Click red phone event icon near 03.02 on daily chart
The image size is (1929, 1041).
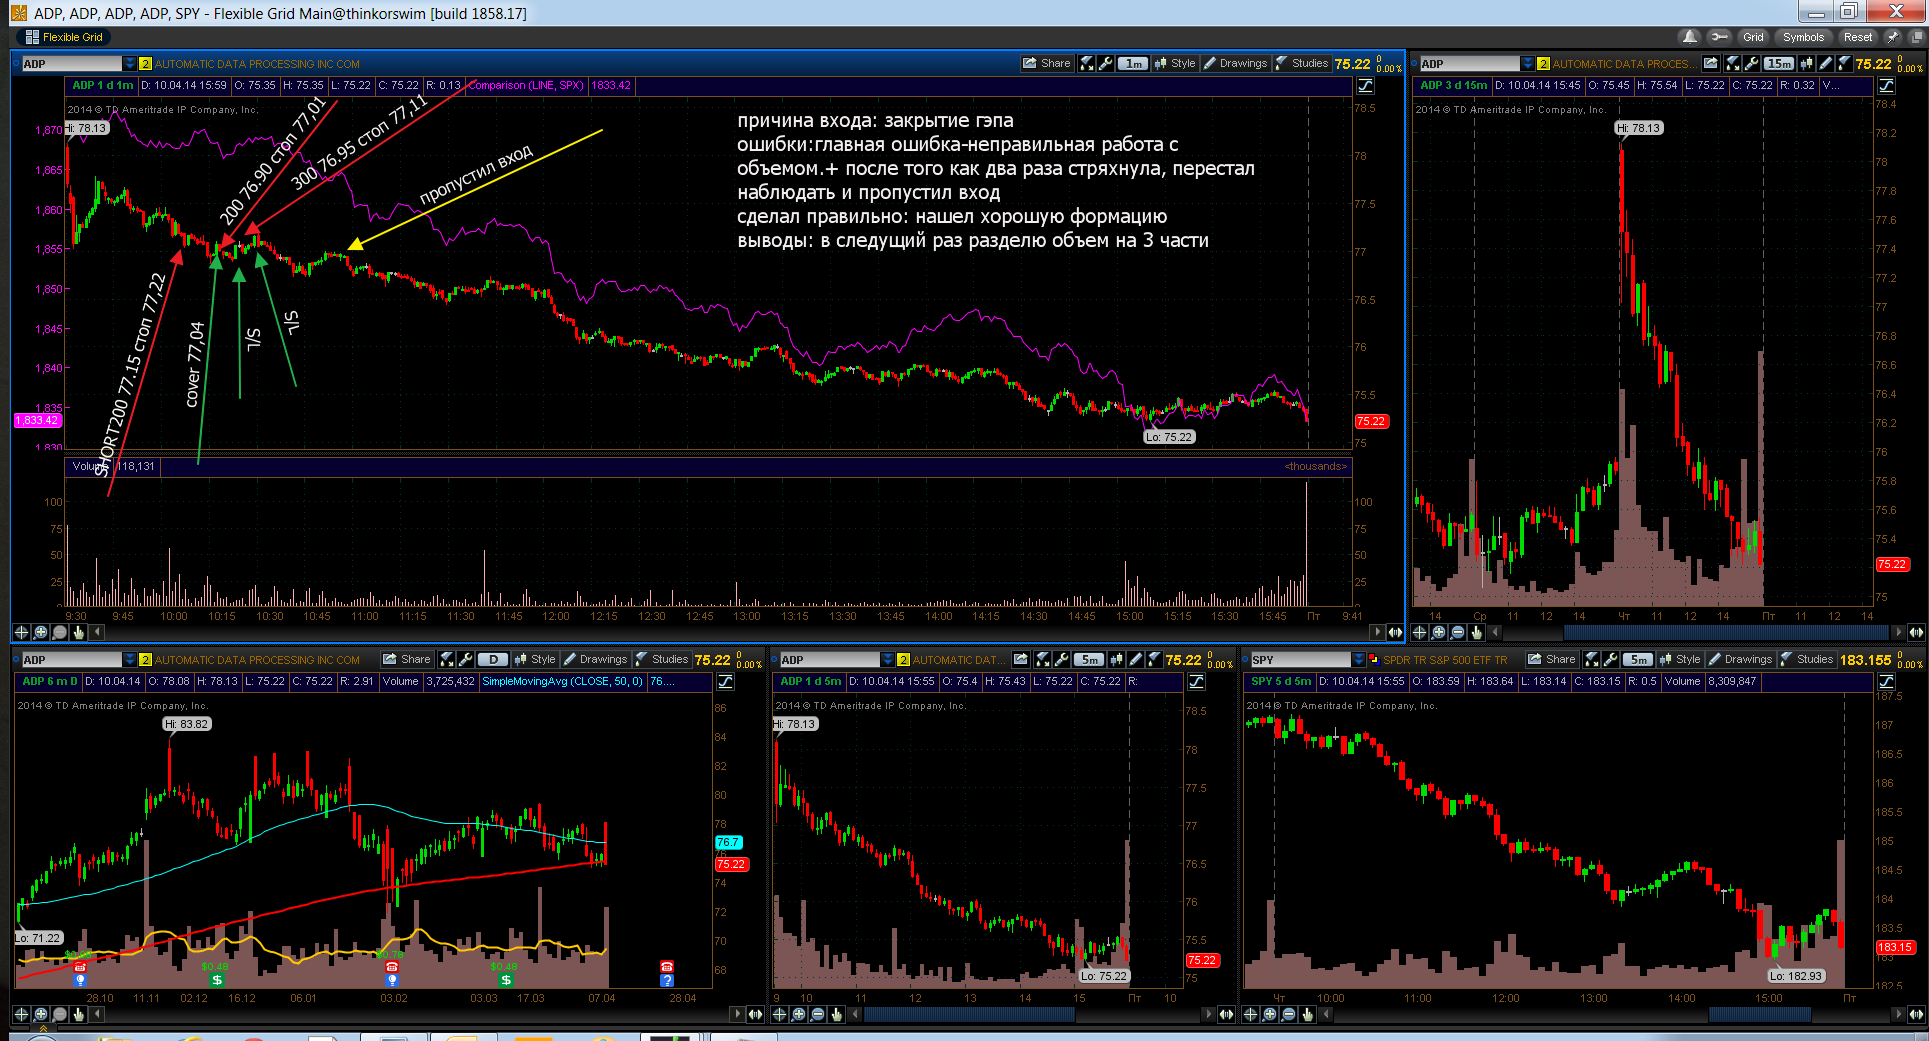392,967
